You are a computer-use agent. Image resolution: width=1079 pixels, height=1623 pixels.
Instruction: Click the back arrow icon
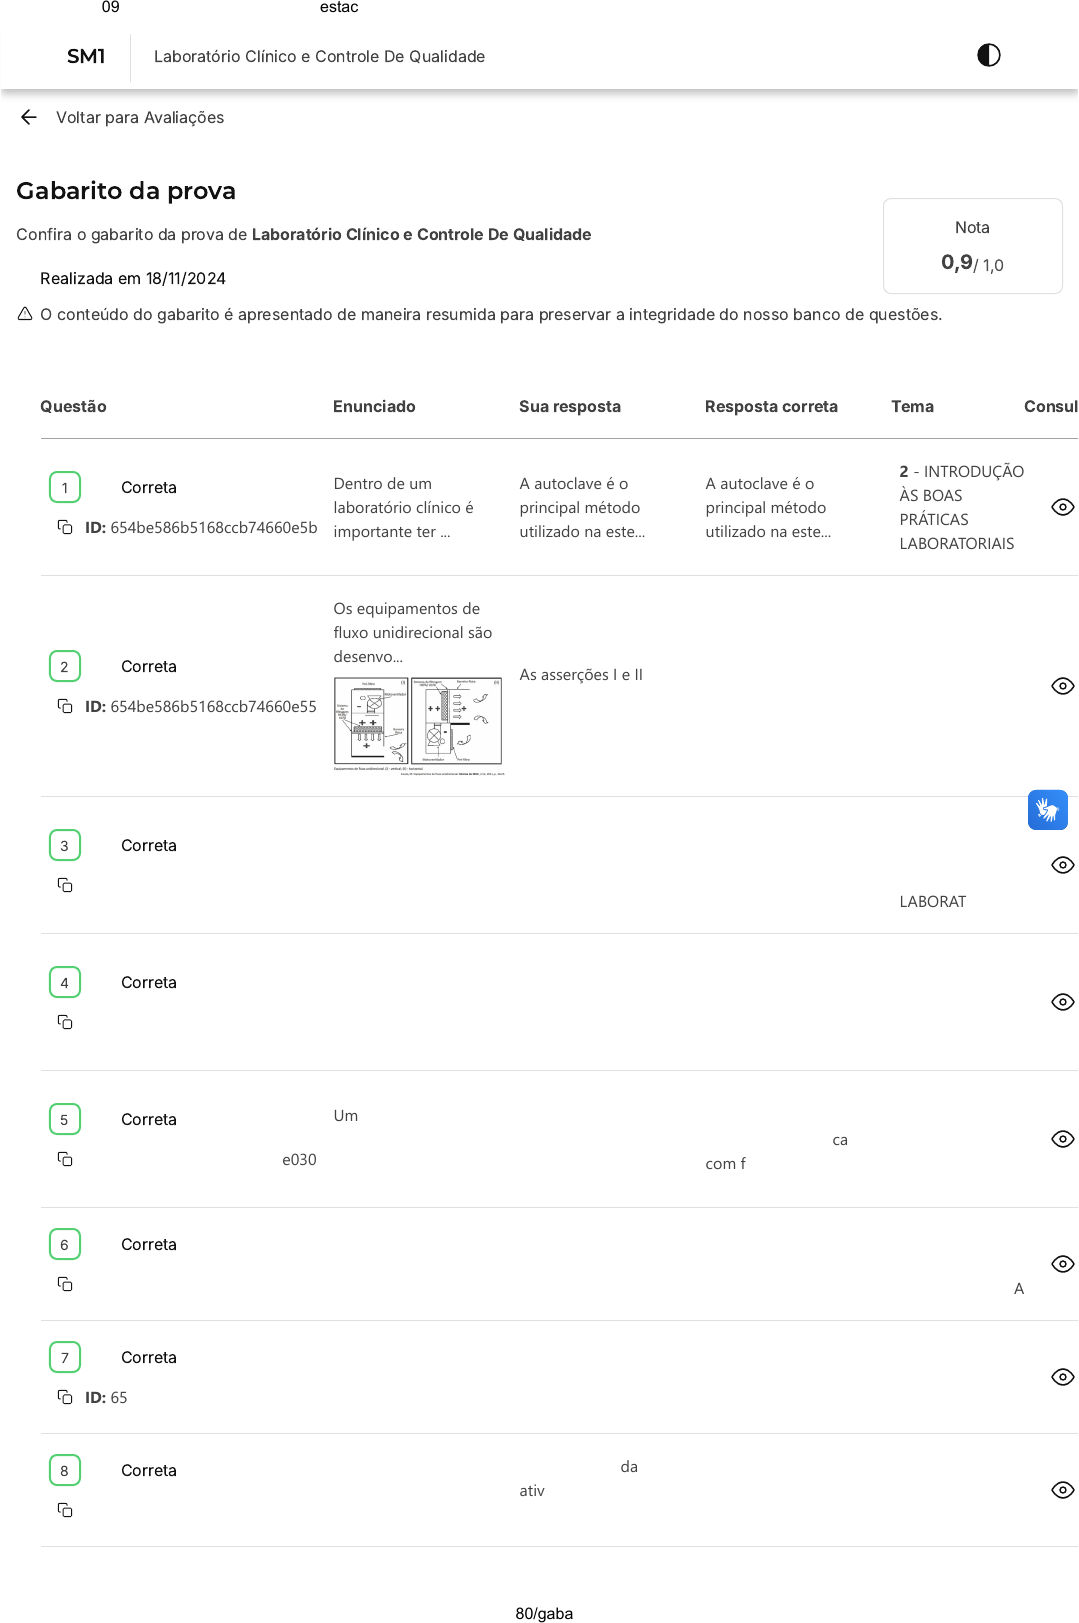pos(29,117)
